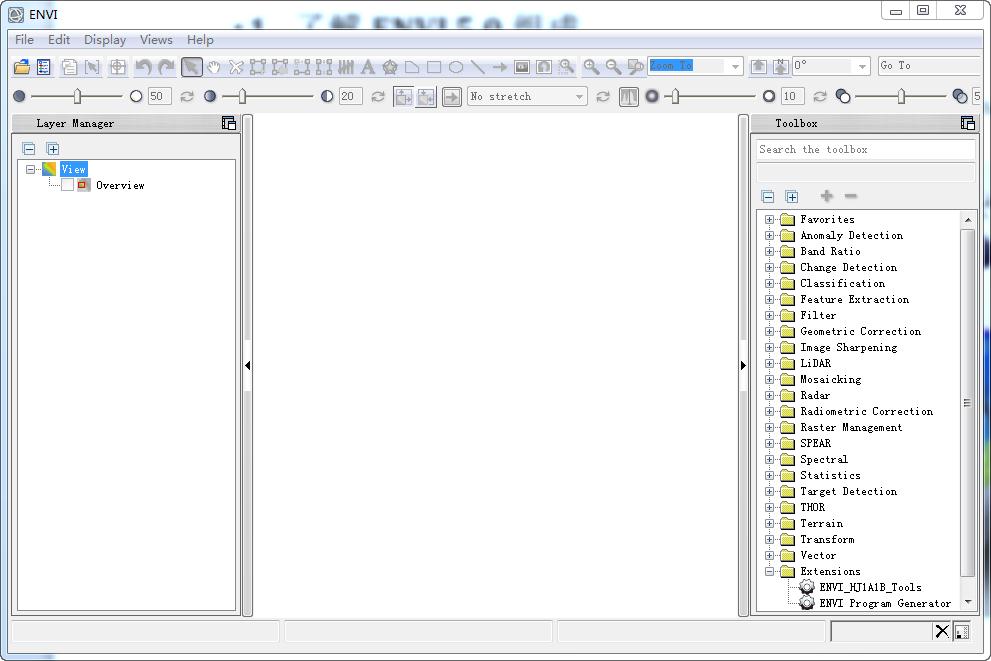The height and width of the screenshot is (661, 991).
Task: Reset the sharpen value of 10
Action: (820, 97)
